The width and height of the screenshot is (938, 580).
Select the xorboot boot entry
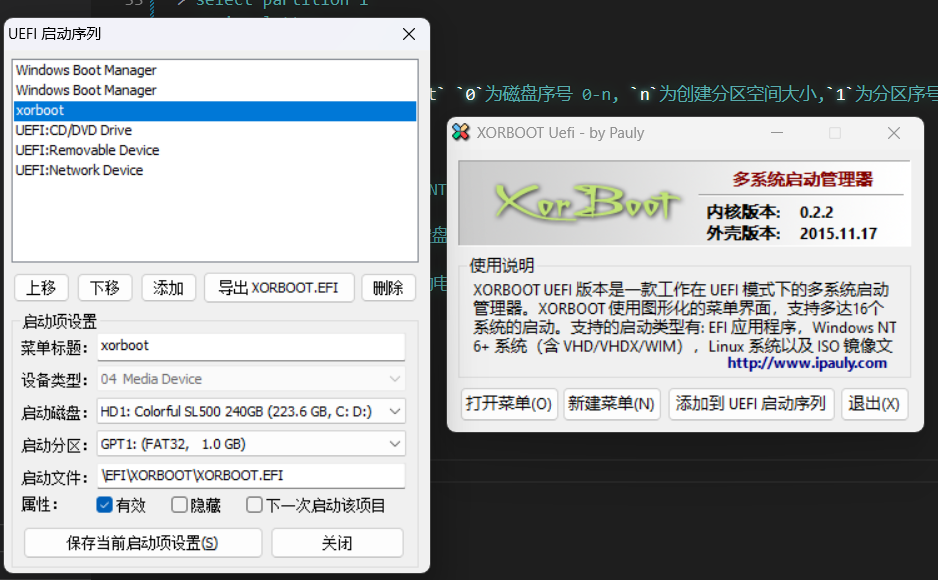click(215, 111)
